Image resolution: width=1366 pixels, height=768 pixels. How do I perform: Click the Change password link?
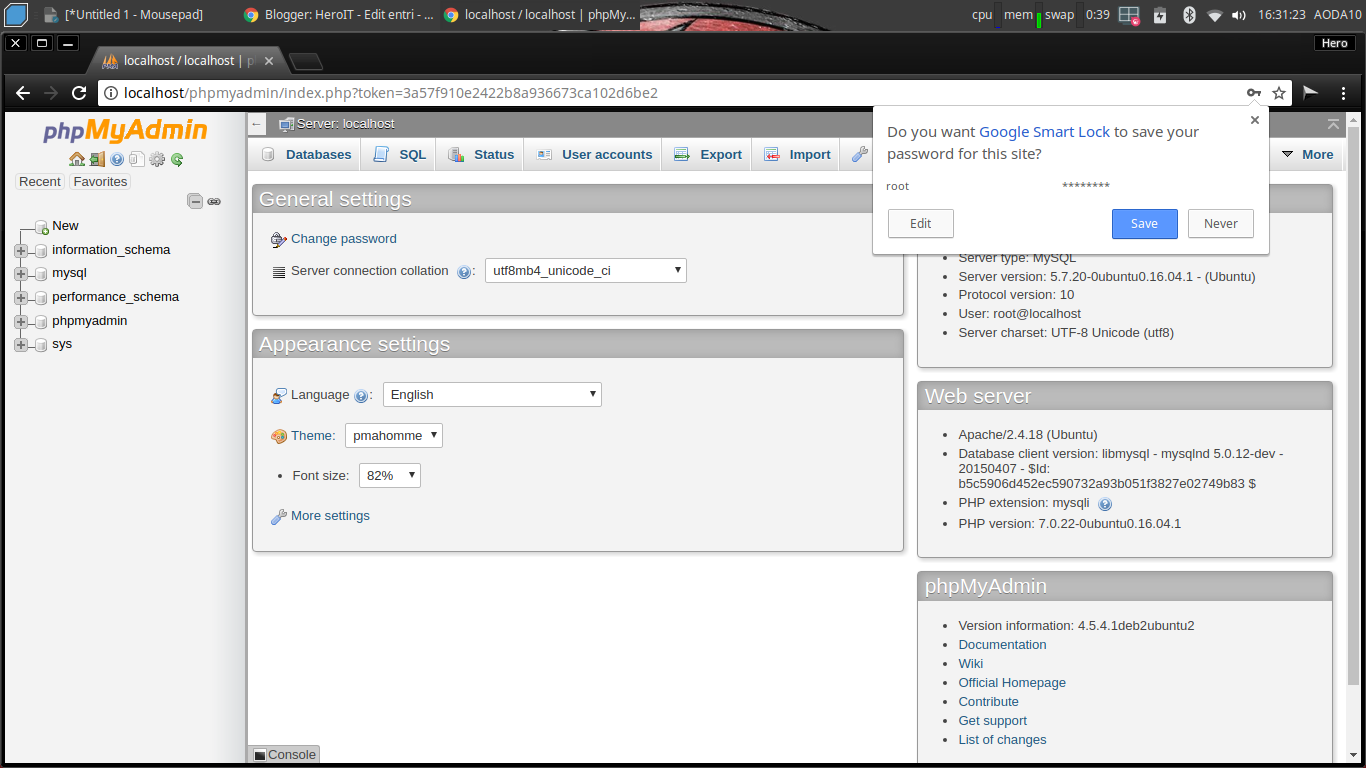pyautogui.click(x=344, y=239)
